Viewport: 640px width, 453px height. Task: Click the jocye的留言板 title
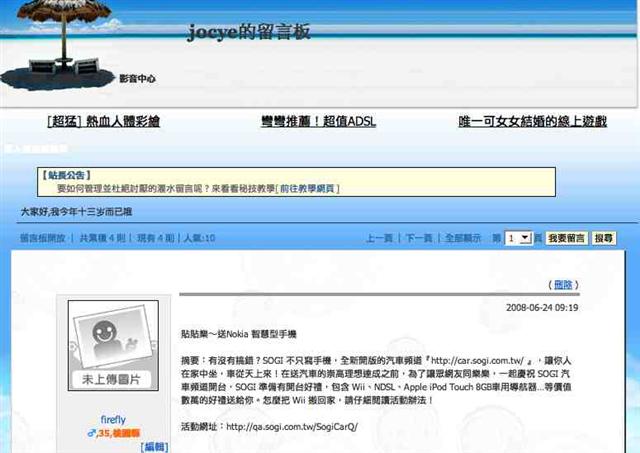[249, 32]
